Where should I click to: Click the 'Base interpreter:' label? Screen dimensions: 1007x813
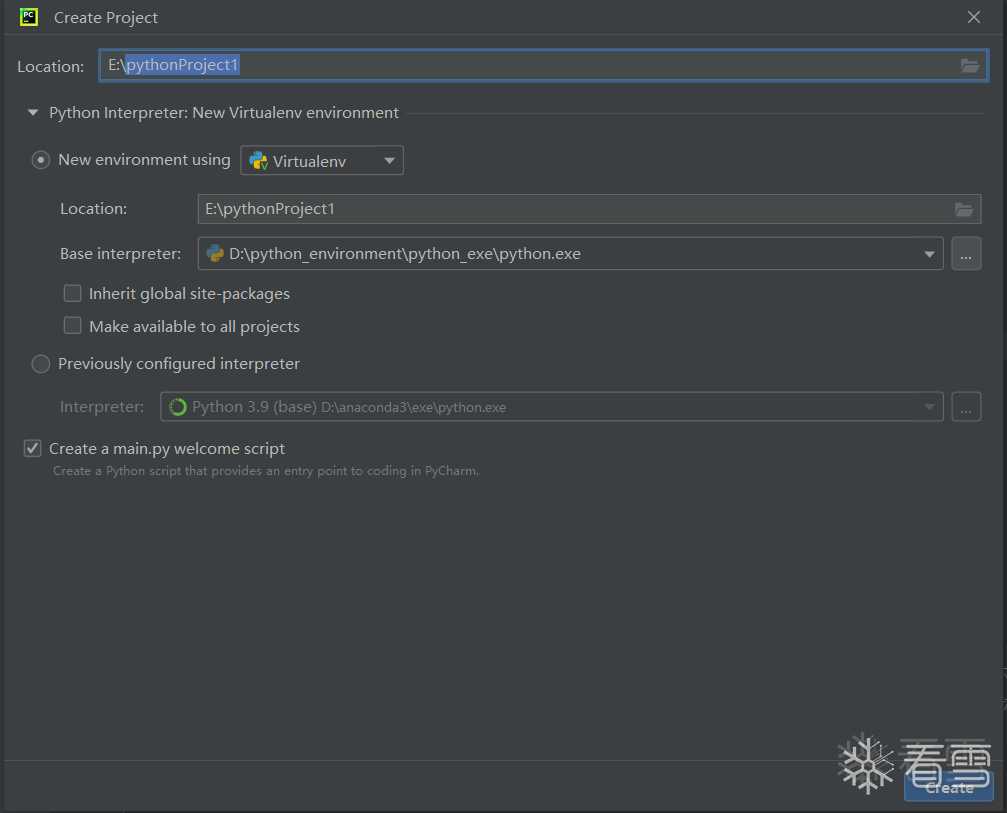pos(121,254)
